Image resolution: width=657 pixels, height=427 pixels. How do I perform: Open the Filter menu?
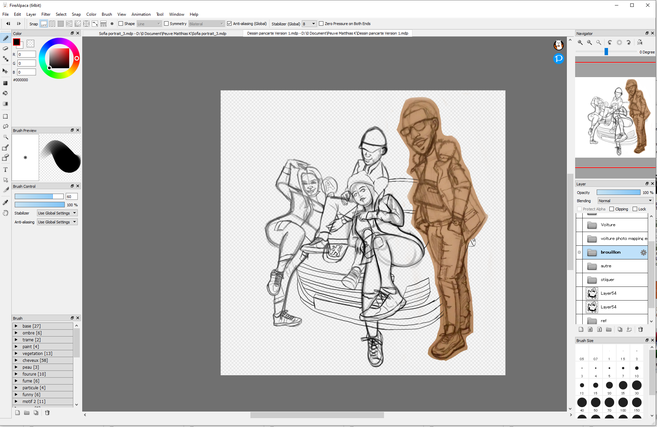point(46,14)
